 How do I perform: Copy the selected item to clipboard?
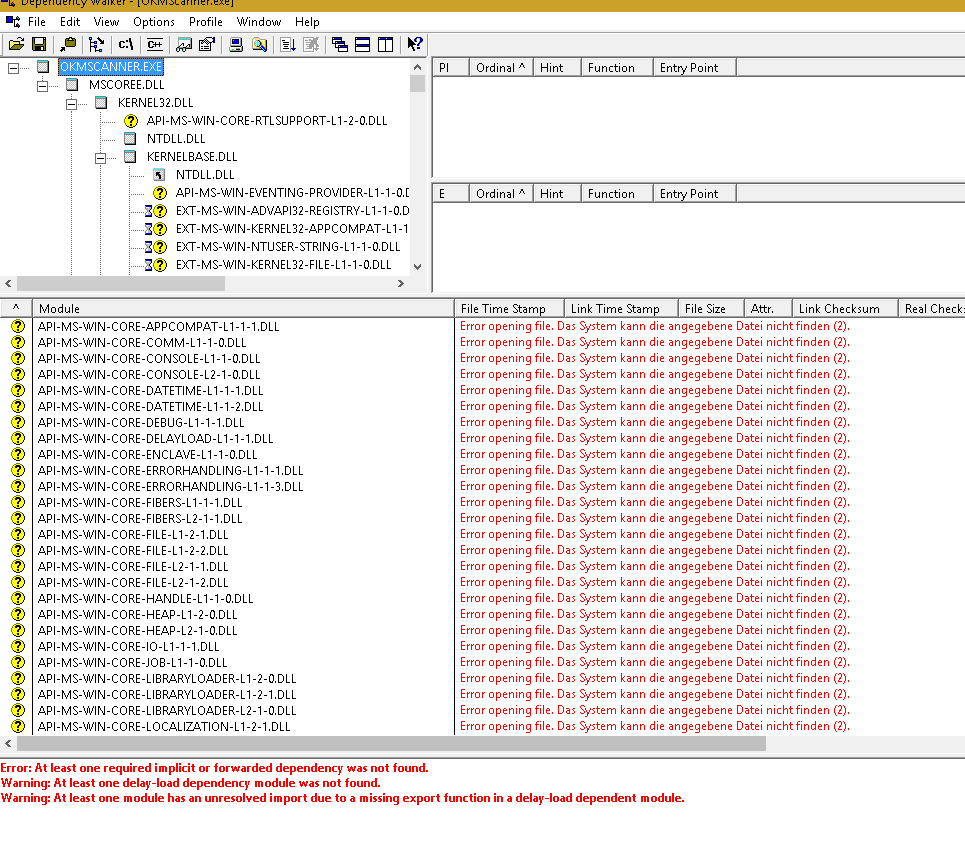(x=69, y=44)
